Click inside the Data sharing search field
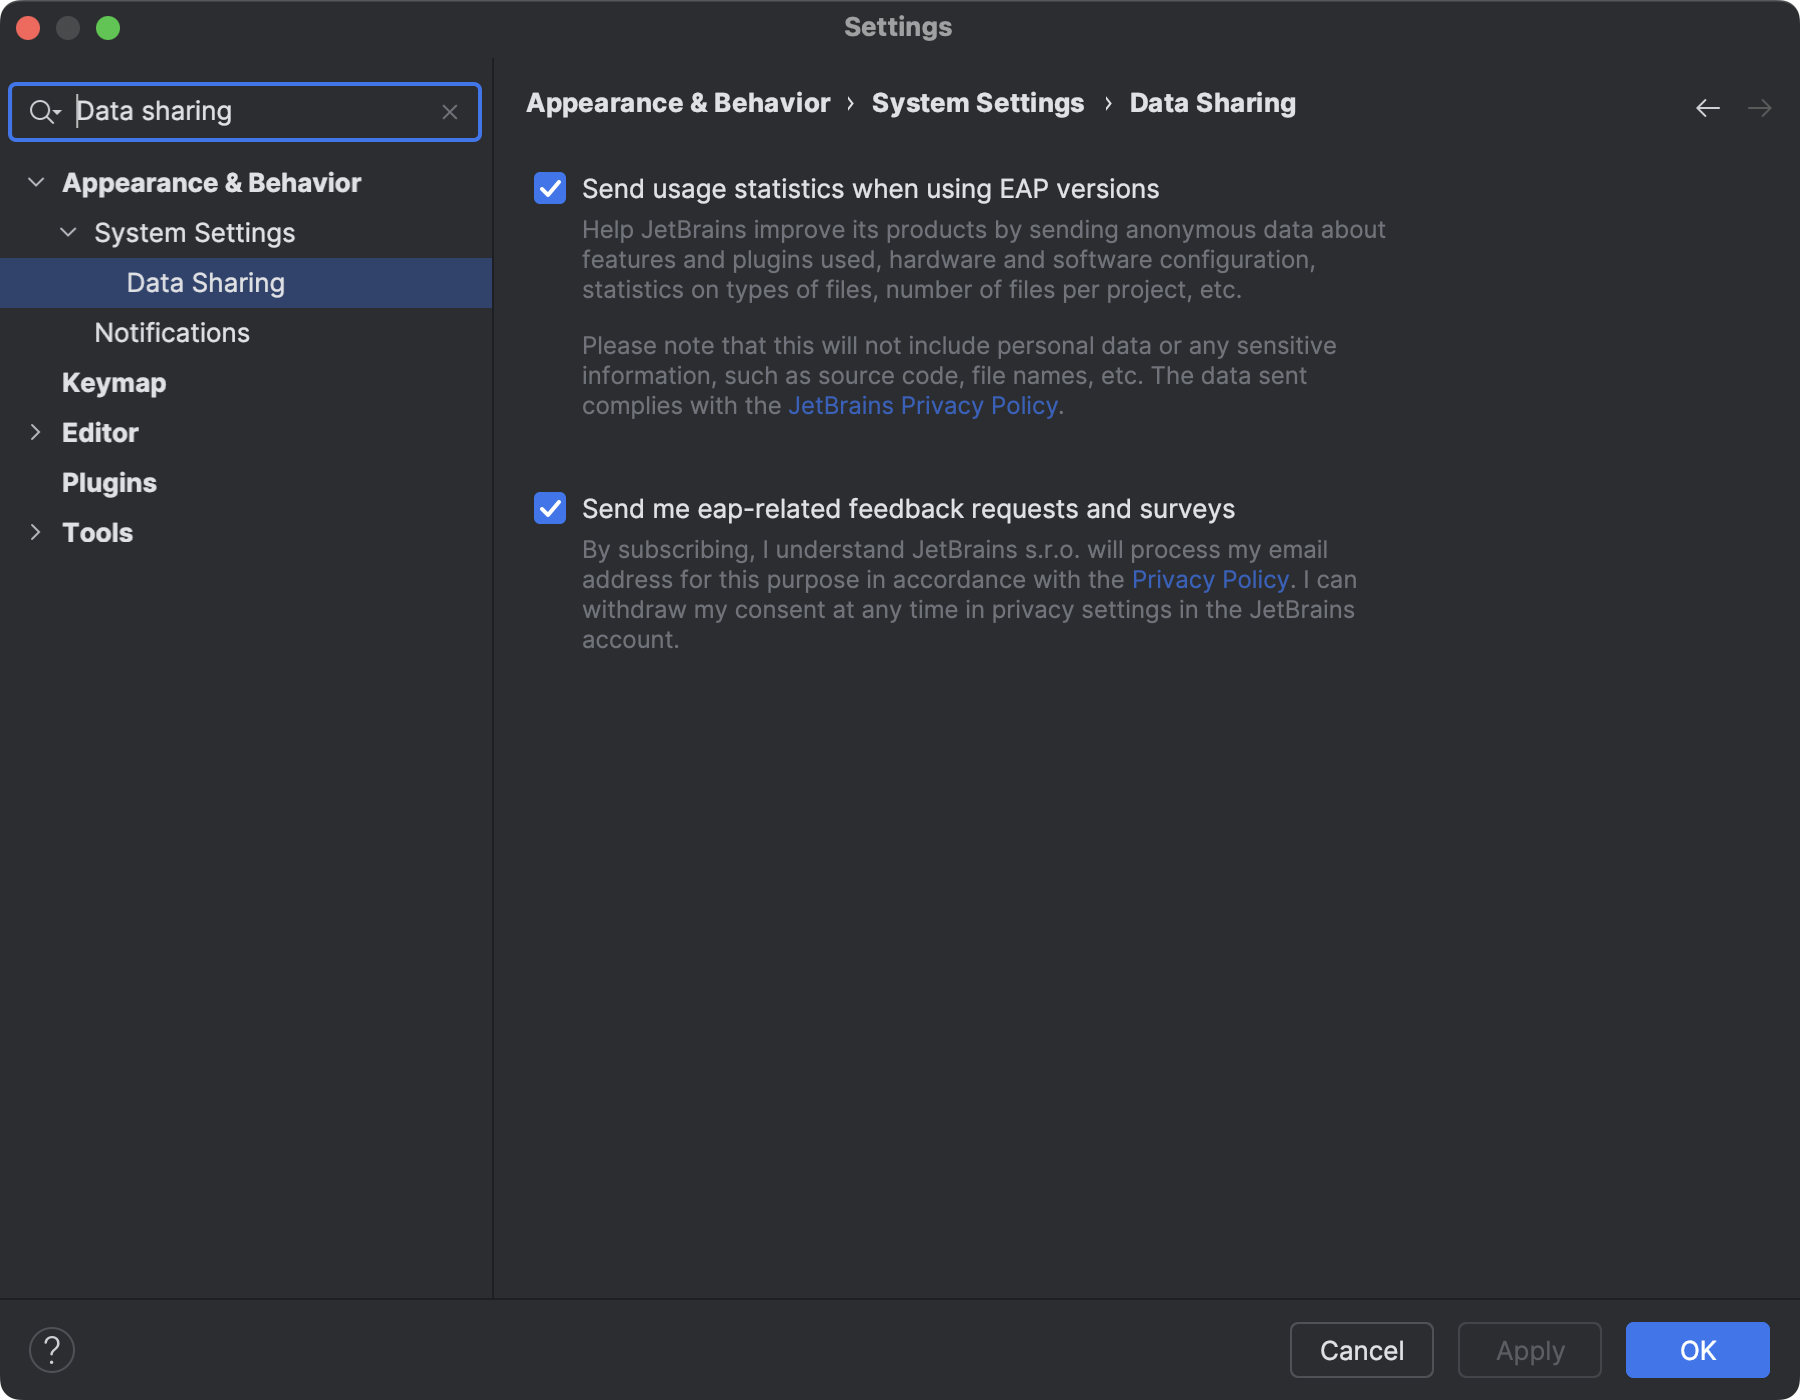1800x1400 pixels. coord(250,112)
